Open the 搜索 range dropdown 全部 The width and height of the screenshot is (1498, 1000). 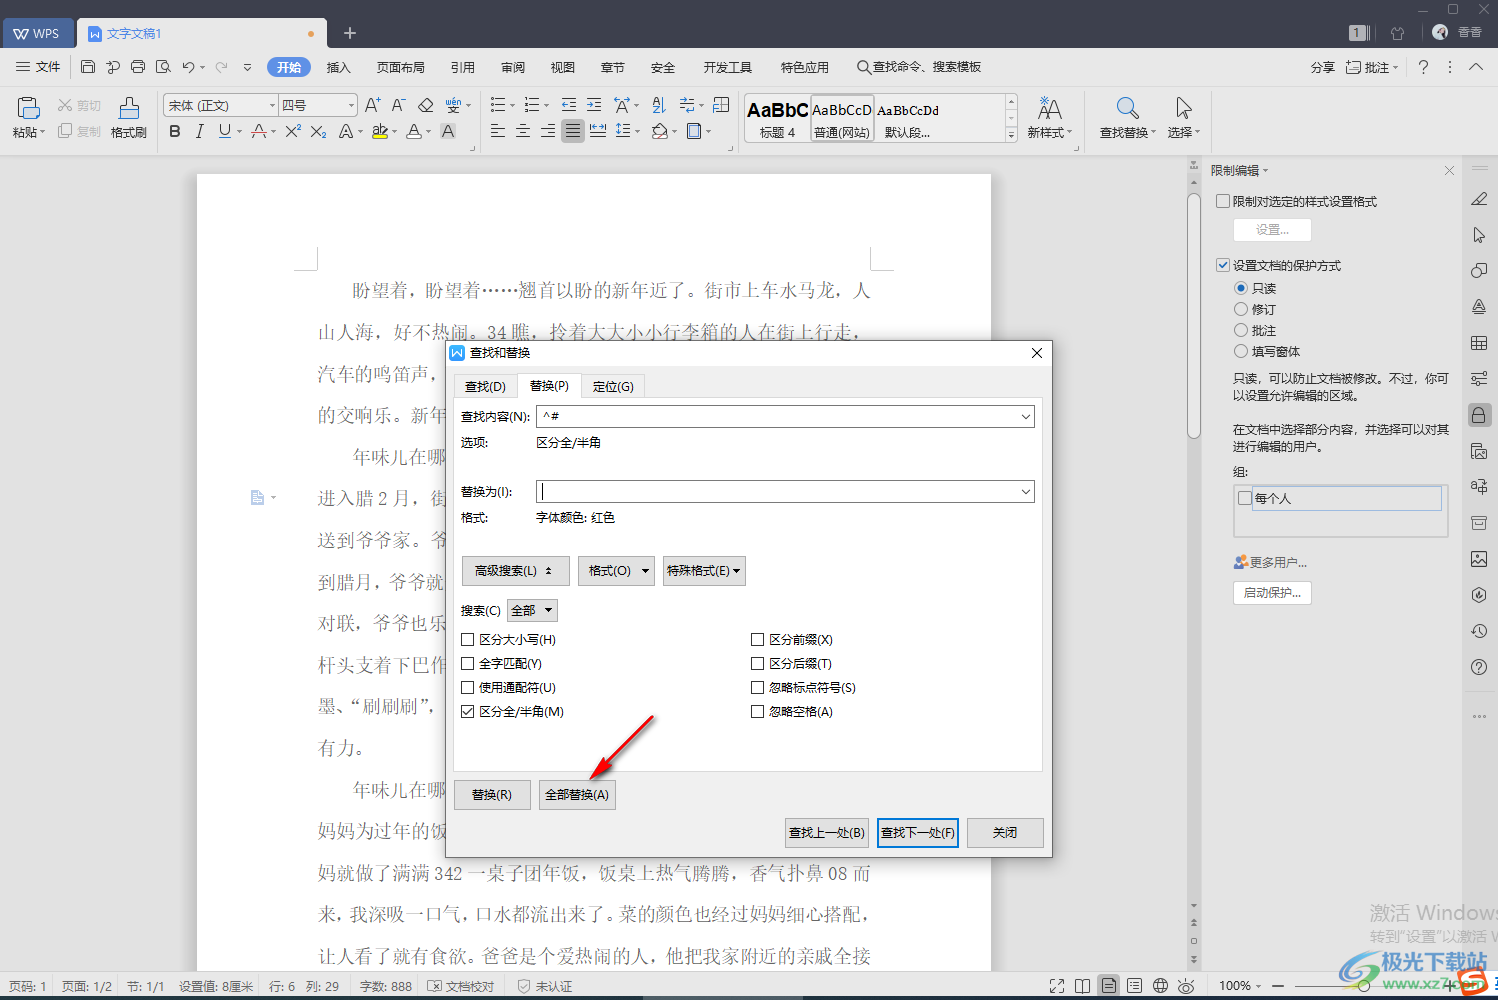tap(532, 610)
